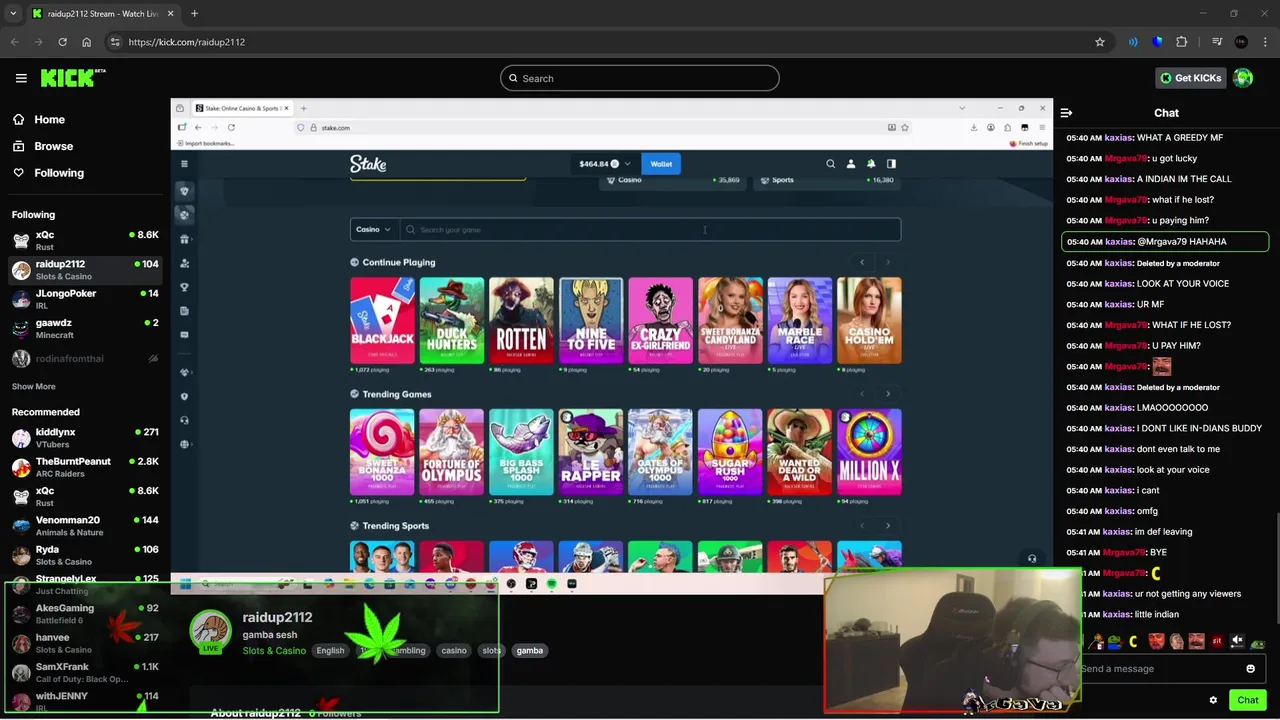This screenshot has width=1280, height=720.
Task: Pick the muted speaker emote
Action: [1237, 642]
